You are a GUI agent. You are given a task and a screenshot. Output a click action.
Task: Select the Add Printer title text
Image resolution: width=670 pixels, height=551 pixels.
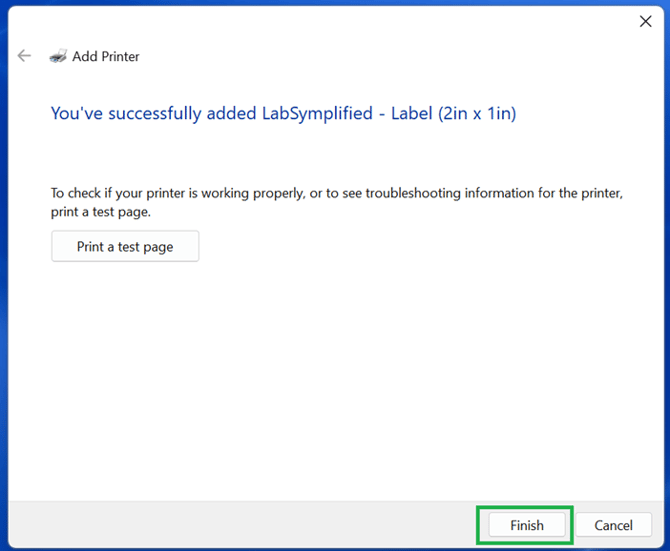point(106,56)
